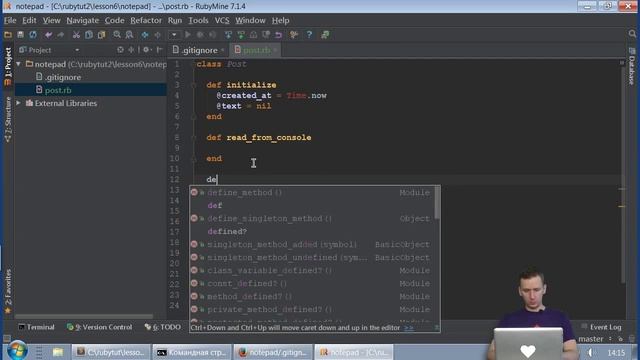
Task: Open the Version Control tool window
Action: 99,327
